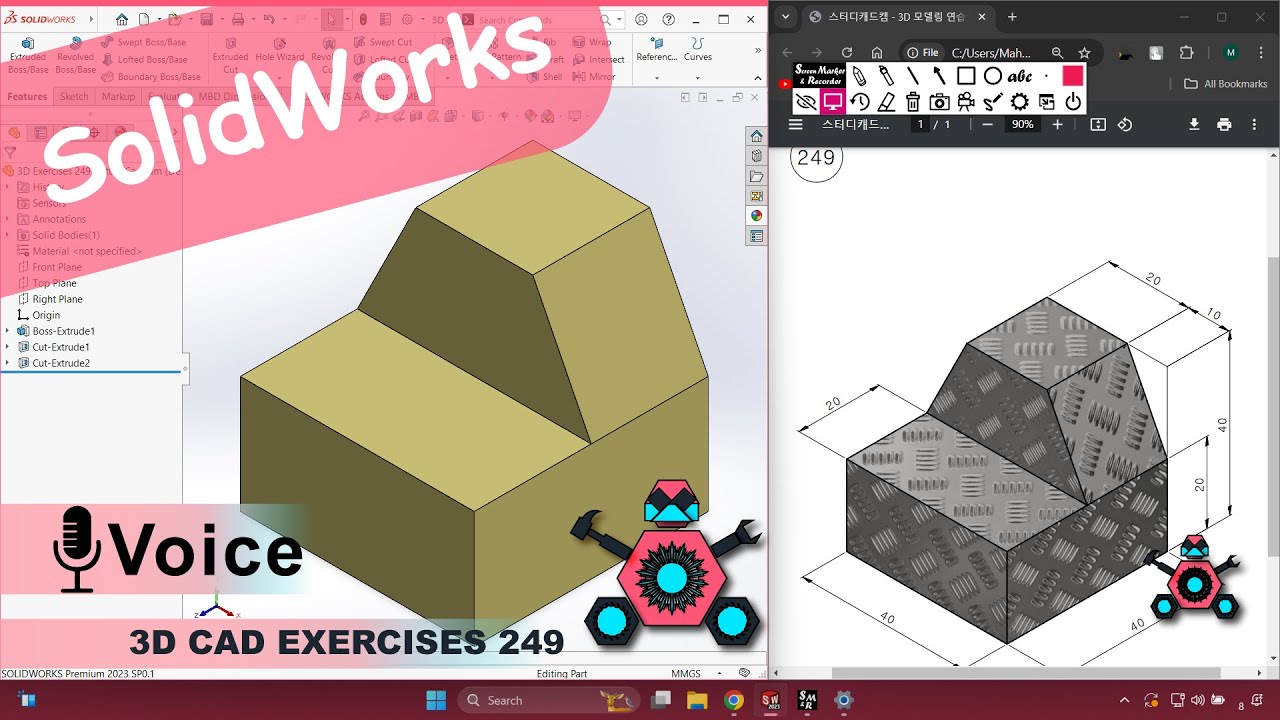Zoom in the PDF with plus button
The height and width of the screenshot is (720, 1280).
[1057, 124]
